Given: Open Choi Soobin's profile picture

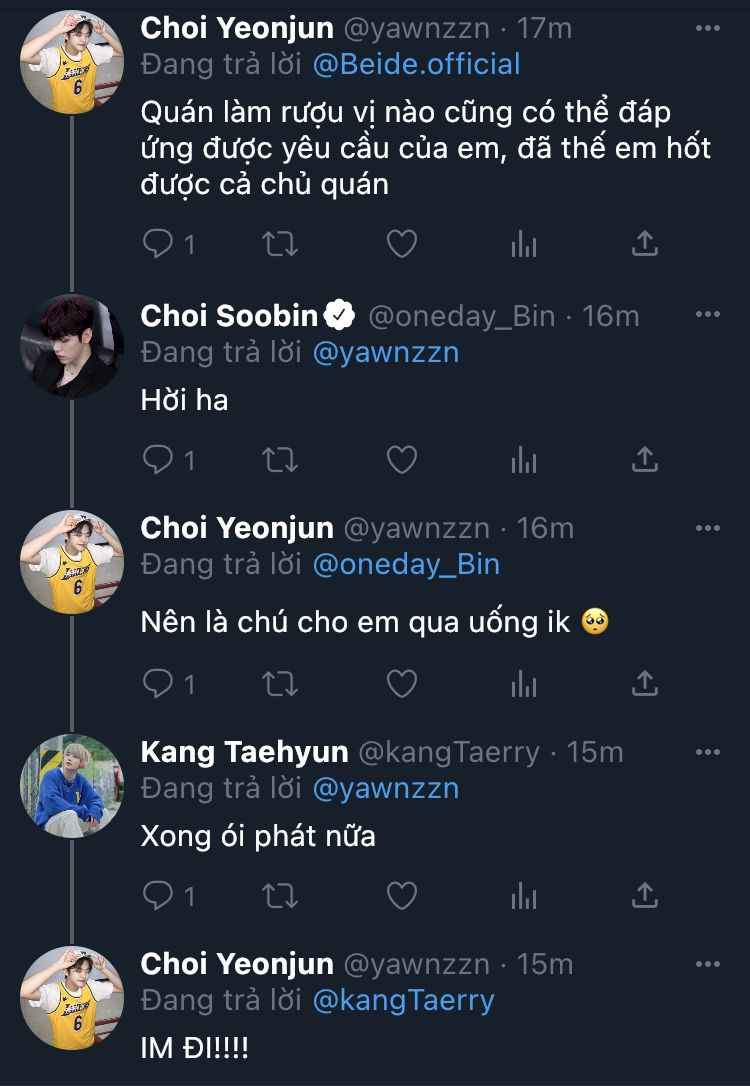Looking at the screenshot, I should [x=72, y=346].
